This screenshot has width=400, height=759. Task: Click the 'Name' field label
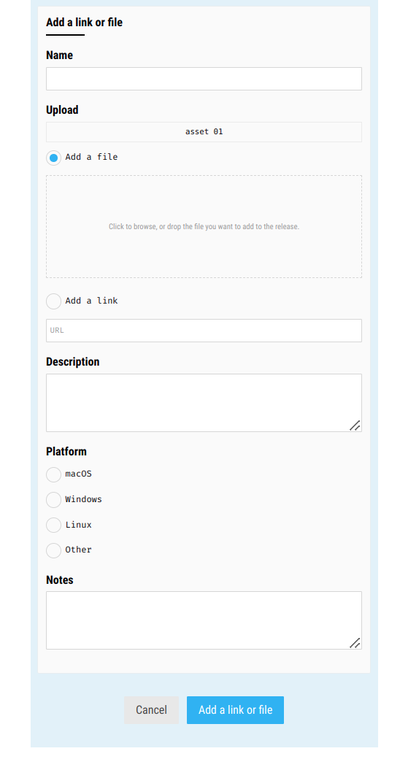[59, 55]
